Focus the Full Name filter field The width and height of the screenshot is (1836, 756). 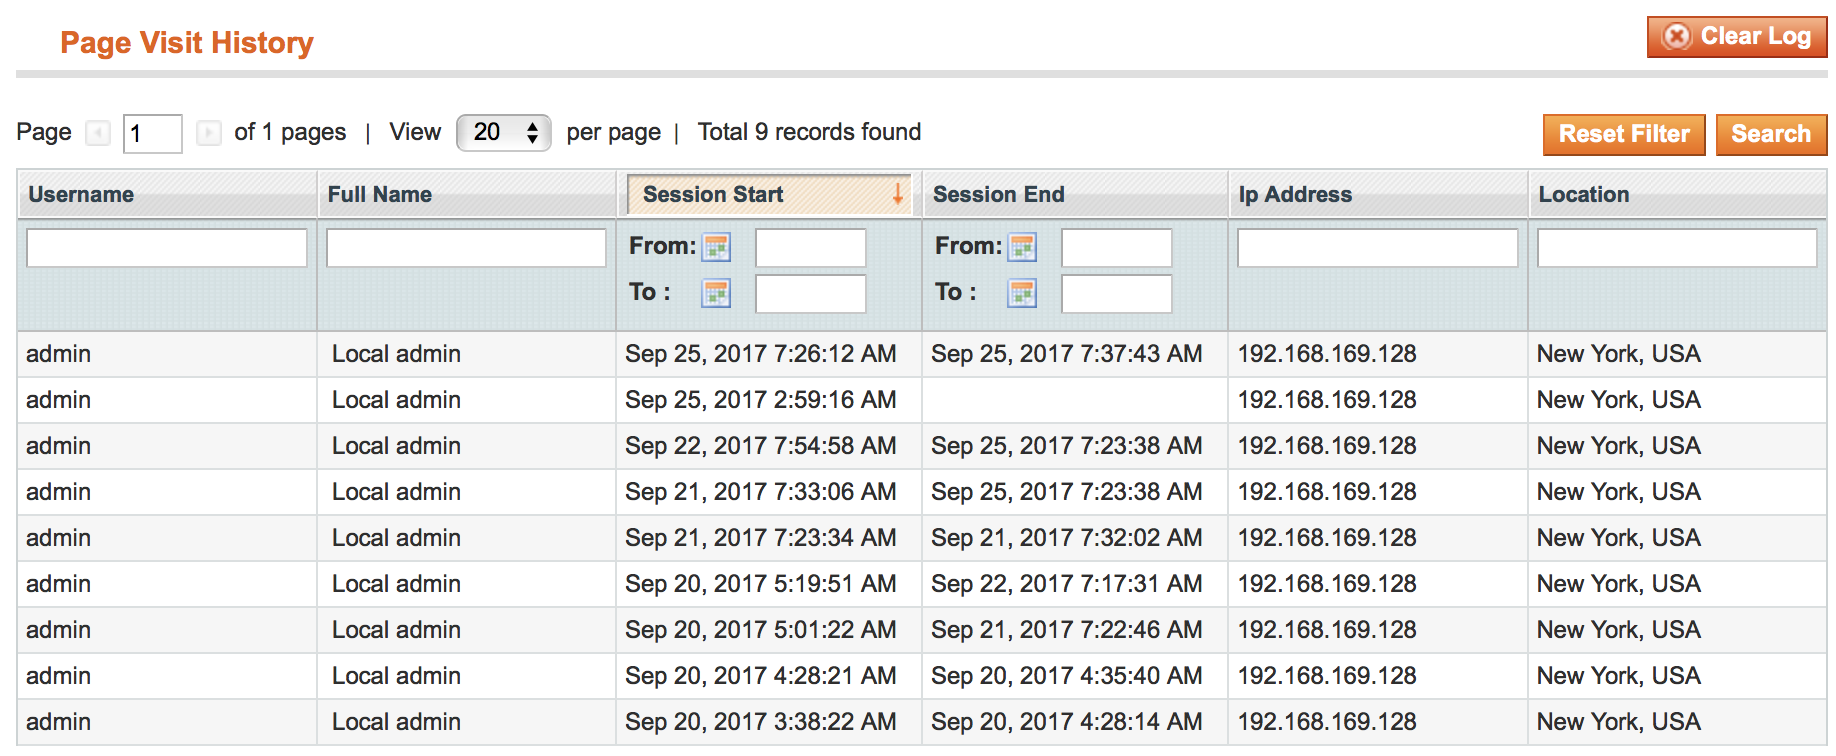466,248
